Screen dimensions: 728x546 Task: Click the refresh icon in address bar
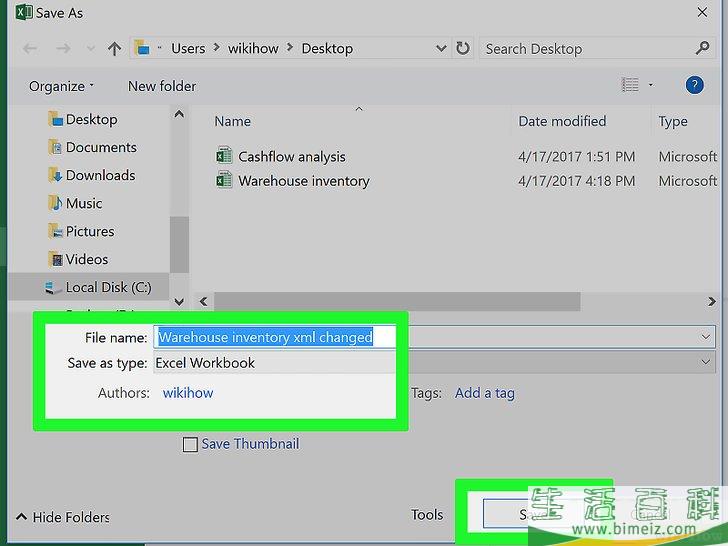point(462,48)
